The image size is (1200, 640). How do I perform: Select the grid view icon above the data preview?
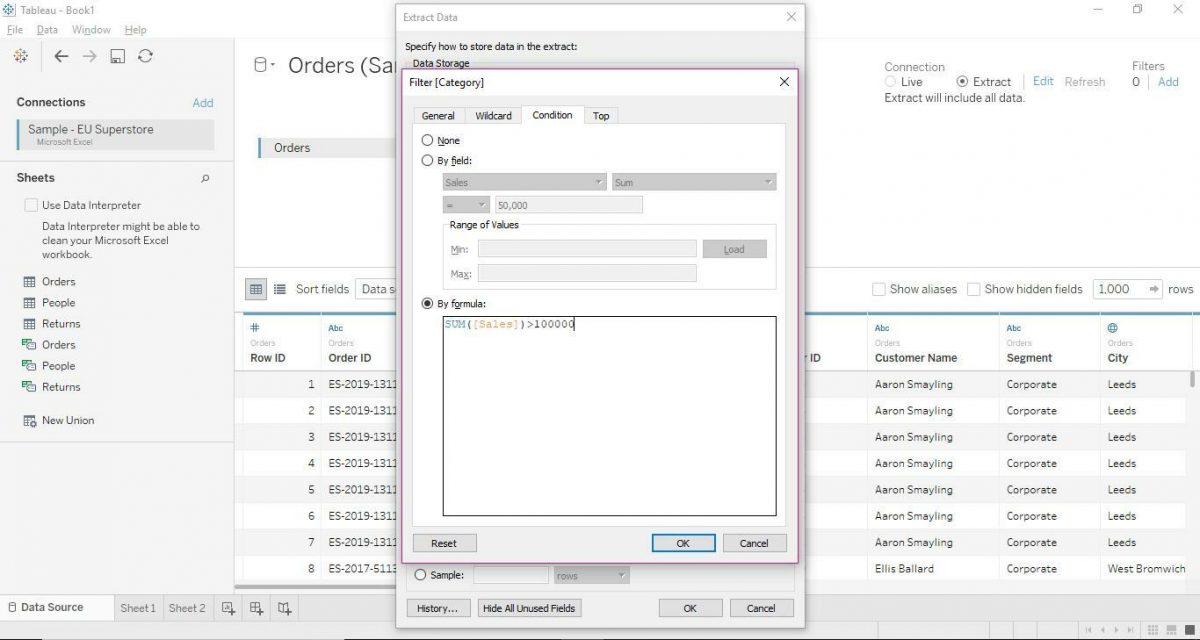point(257,289)
